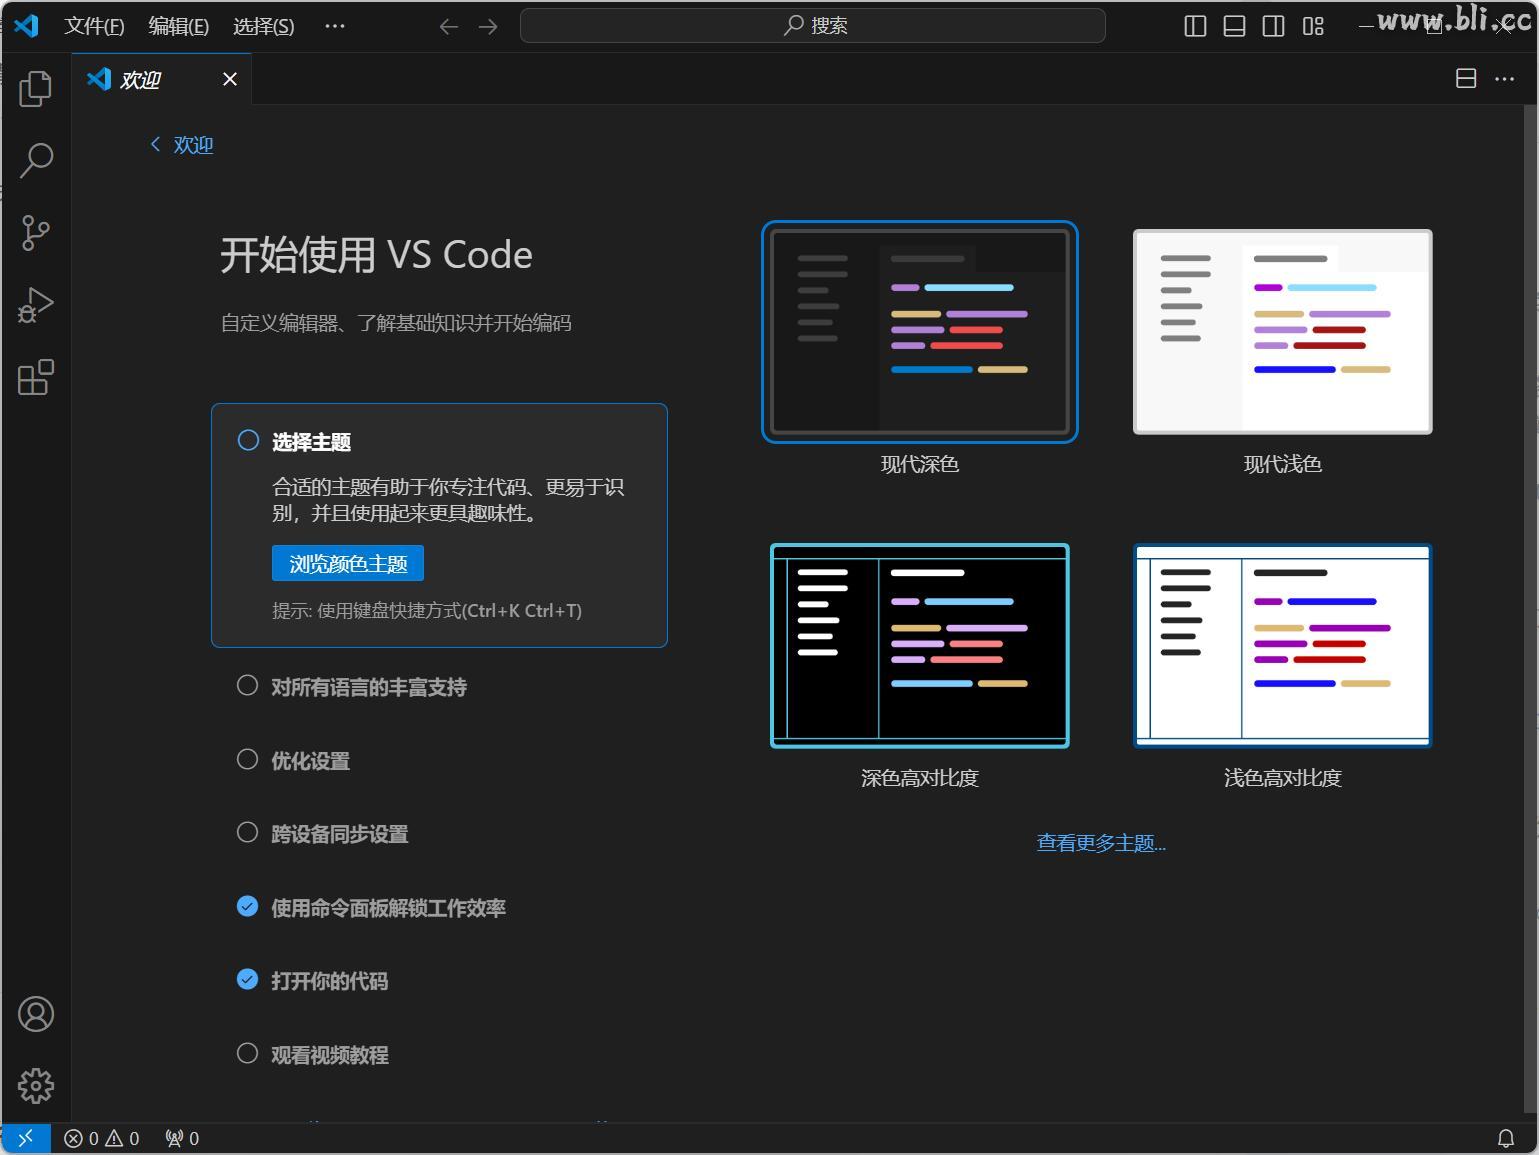Open the editor more actions menu
Image resolution: width=1539 pixels, height=1155 pixels.
pyautogui.click(x=1504, y=78)
